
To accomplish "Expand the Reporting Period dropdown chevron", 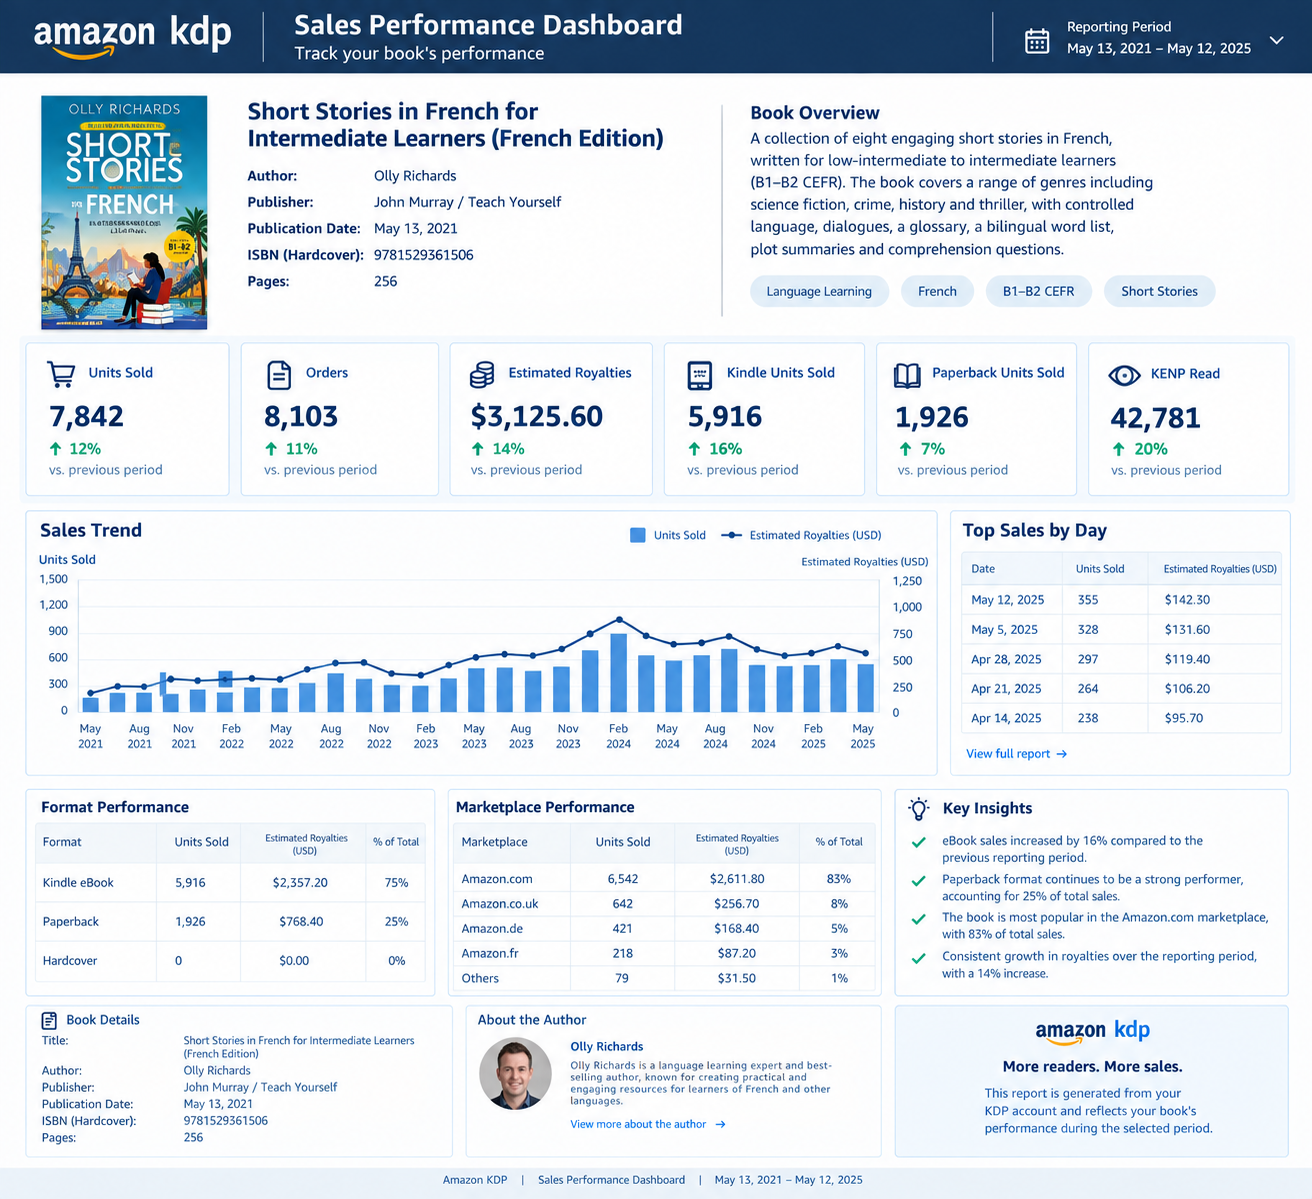I will 1276,41.
